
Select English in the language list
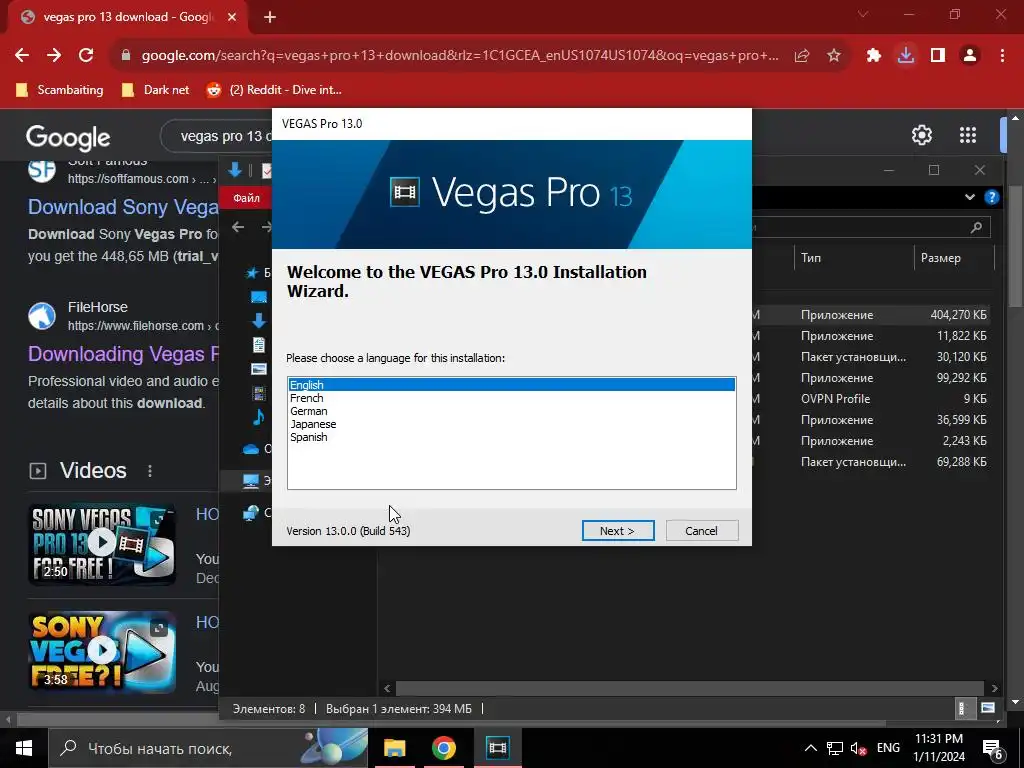coord(511,385)
